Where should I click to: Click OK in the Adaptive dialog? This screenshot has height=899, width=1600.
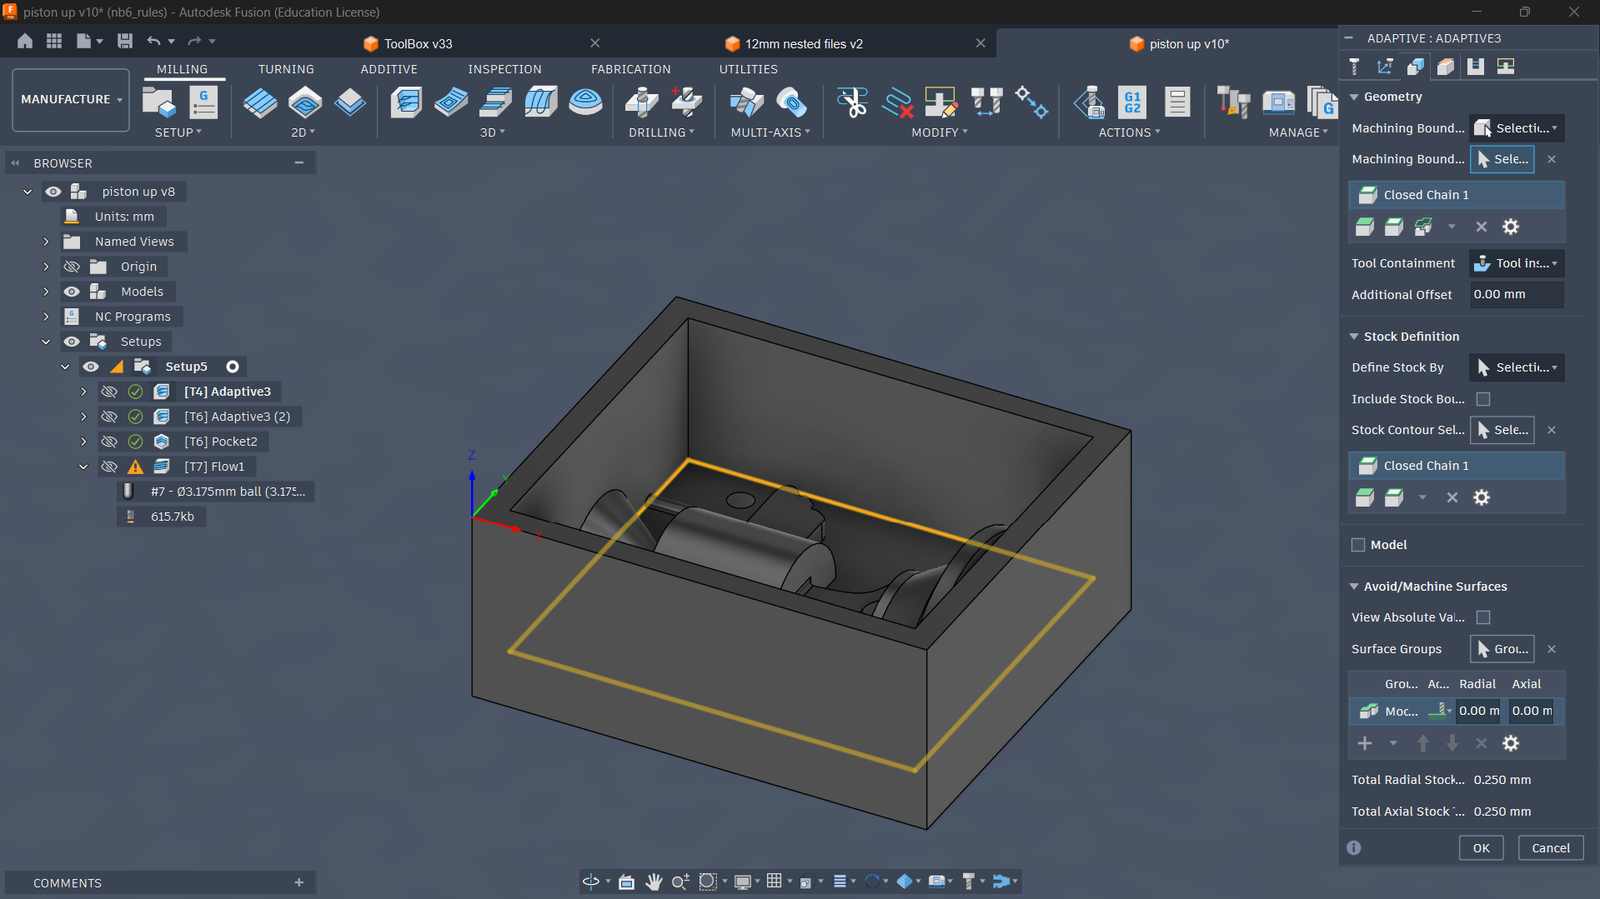(1481, 848)
